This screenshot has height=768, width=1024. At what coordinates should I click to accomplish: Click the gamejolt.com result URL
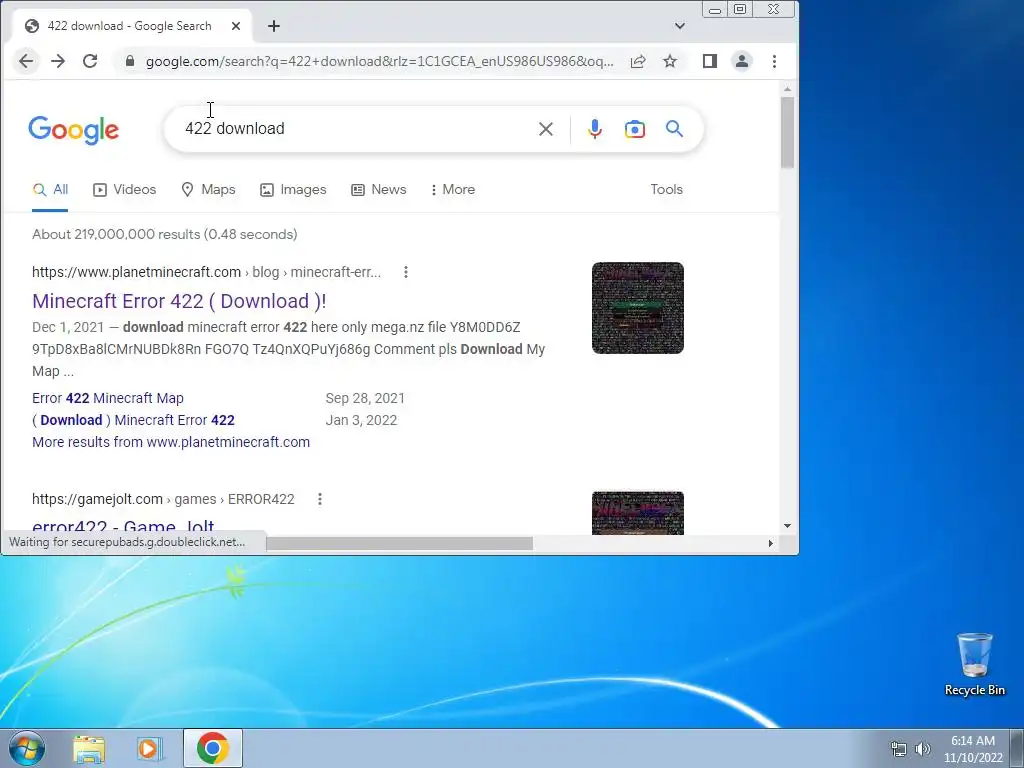(163, 500)
